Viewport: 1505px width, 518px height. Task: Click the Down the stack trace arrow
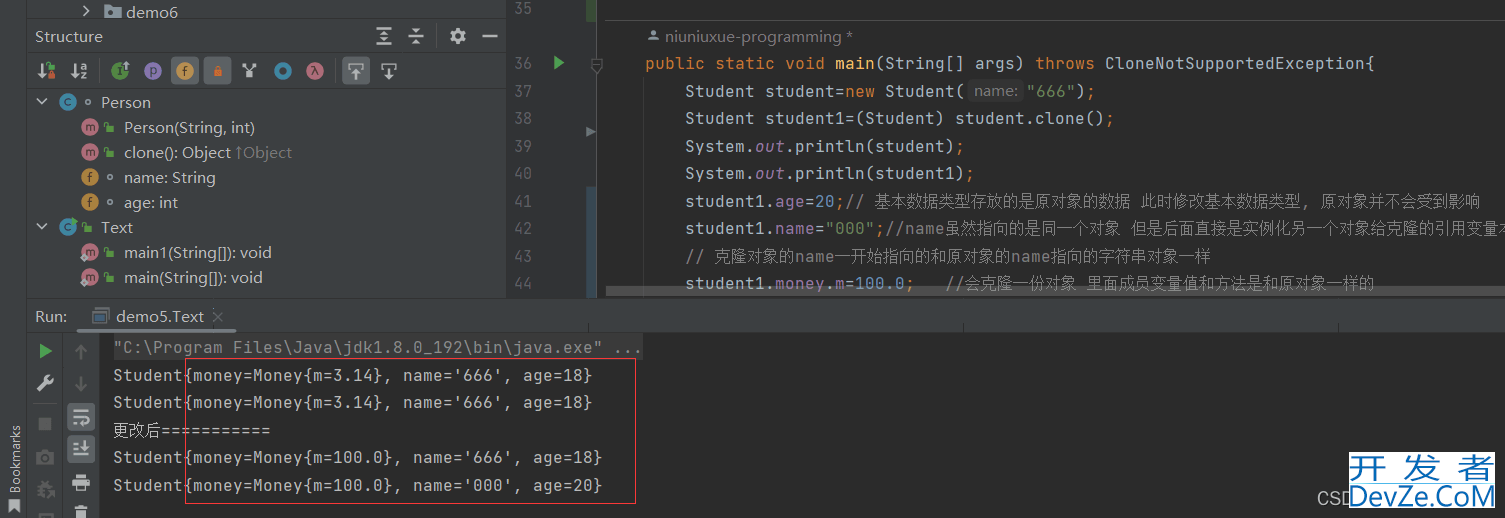coord(81,383)
